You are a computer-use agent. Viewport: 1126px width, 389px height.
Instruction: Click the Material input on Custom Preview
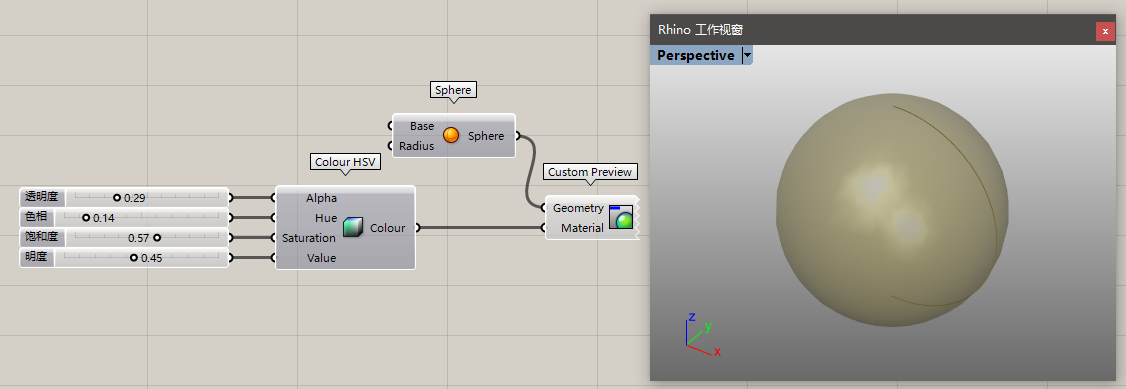pos(582,228)
